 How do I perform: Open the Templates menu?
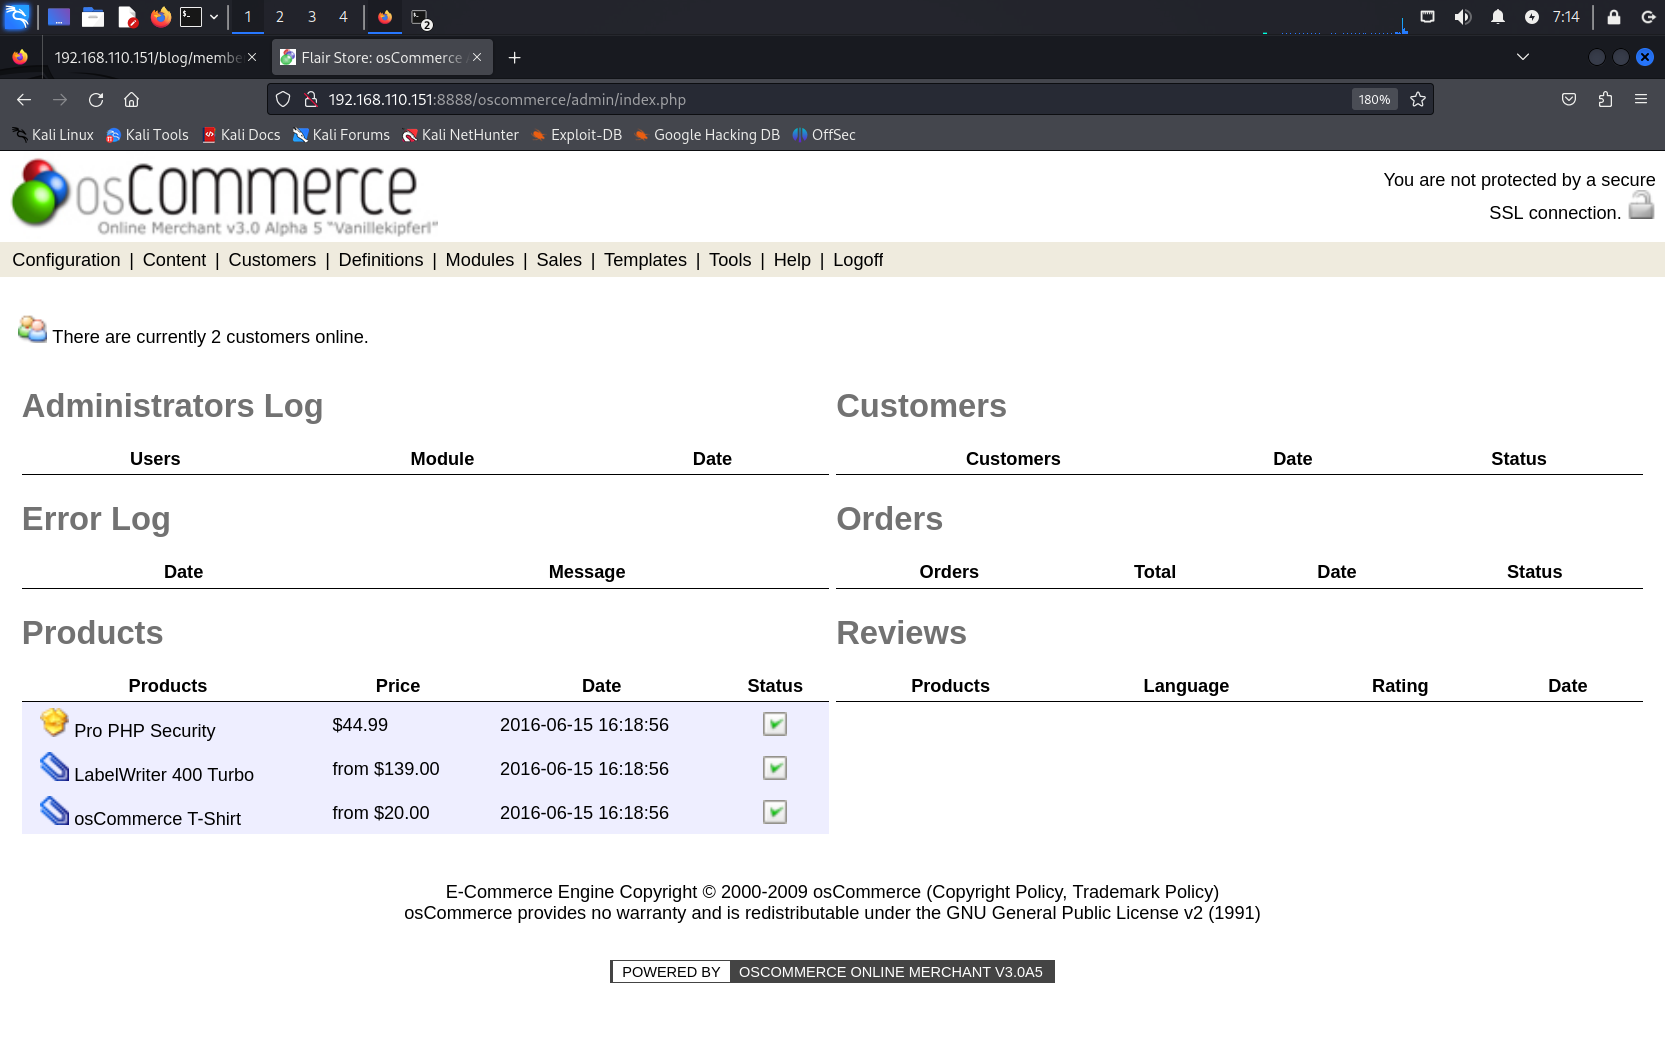[x=645, y=260]
